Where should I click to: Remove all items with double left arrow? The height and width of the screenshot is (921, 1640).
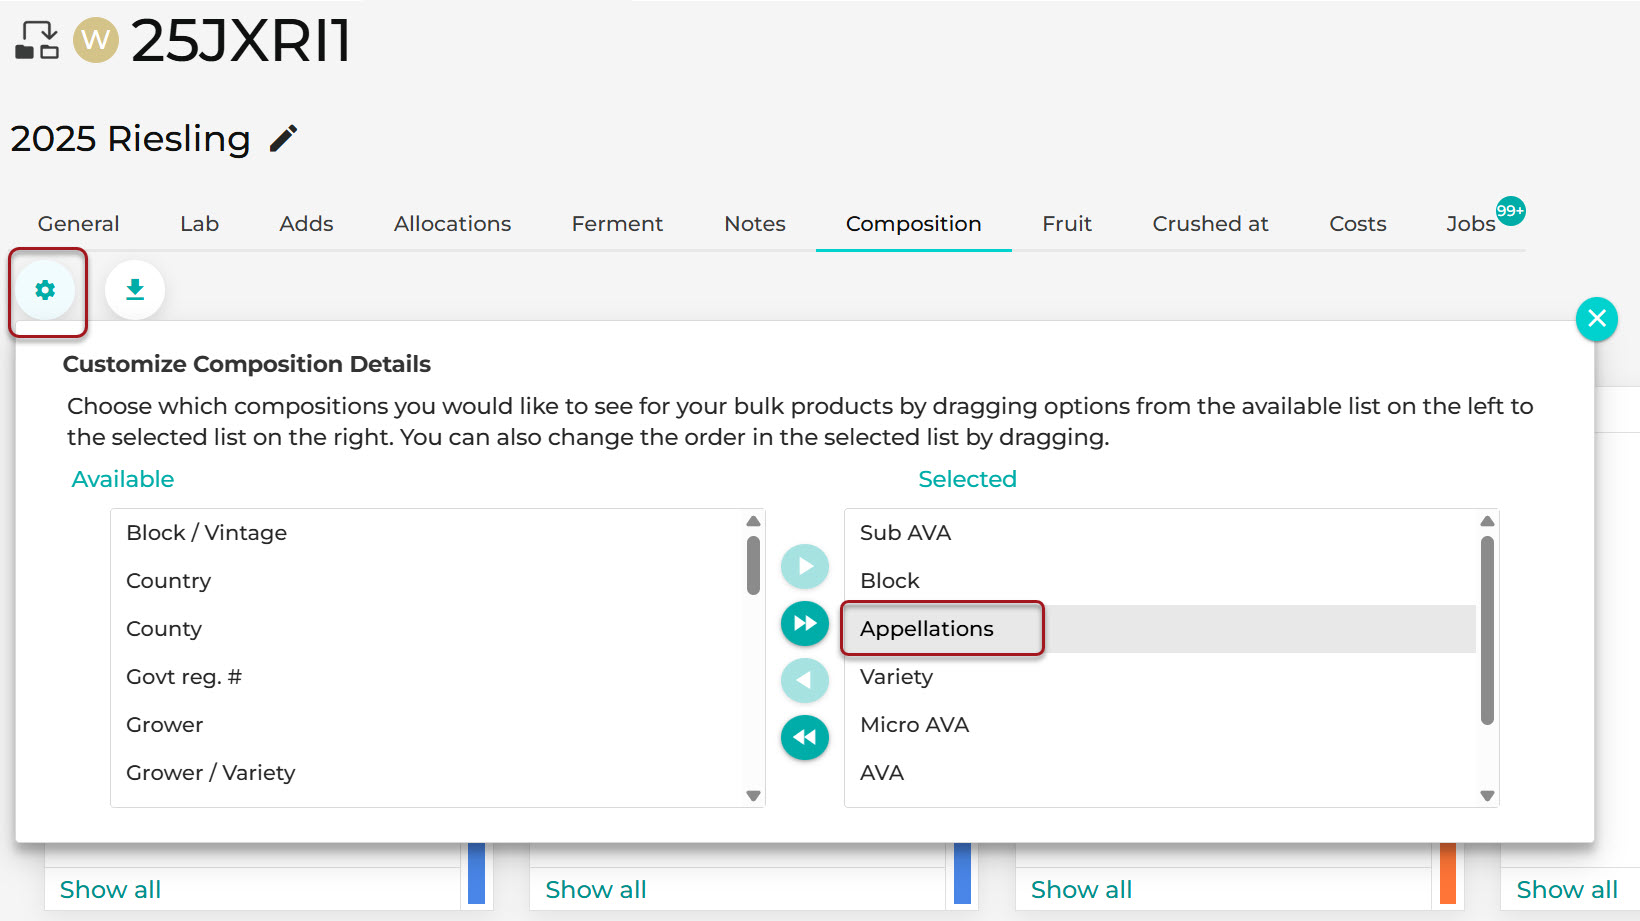[x=805, y=738]
